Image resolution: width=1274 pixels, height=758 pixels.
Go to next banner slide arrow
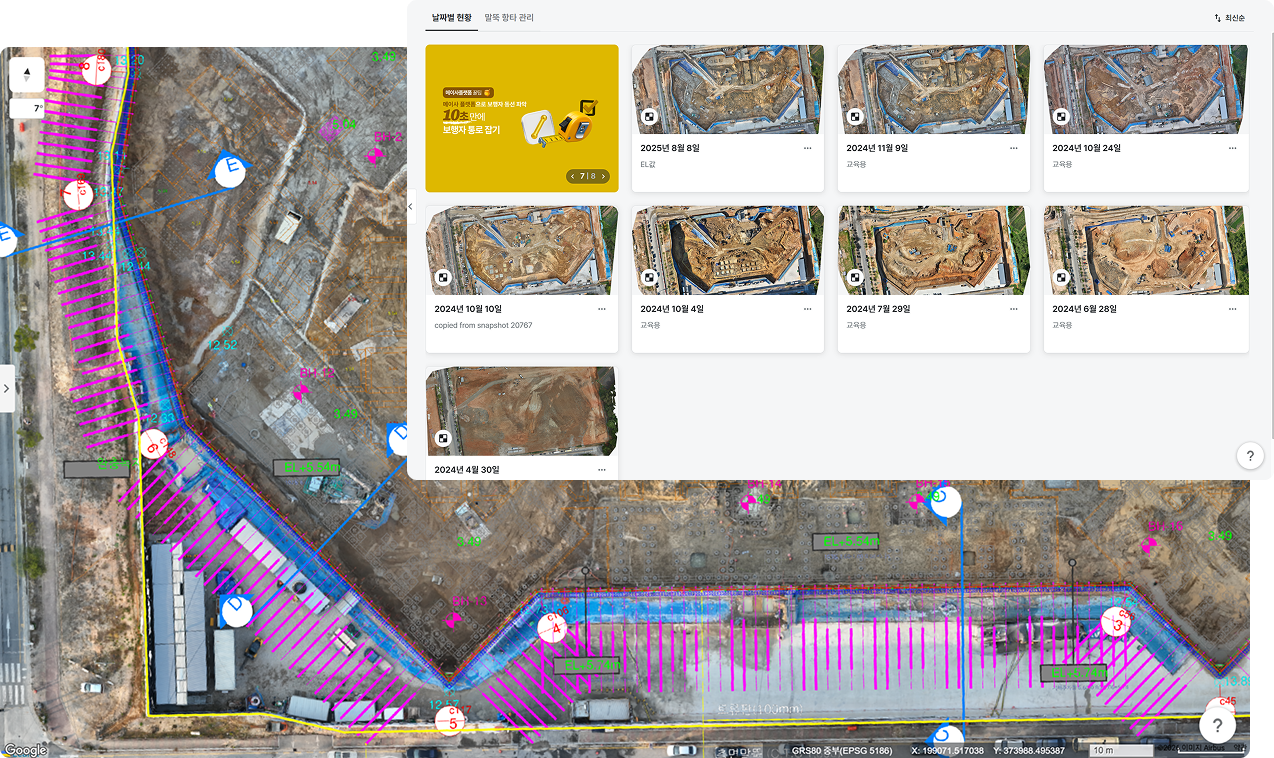603,176
